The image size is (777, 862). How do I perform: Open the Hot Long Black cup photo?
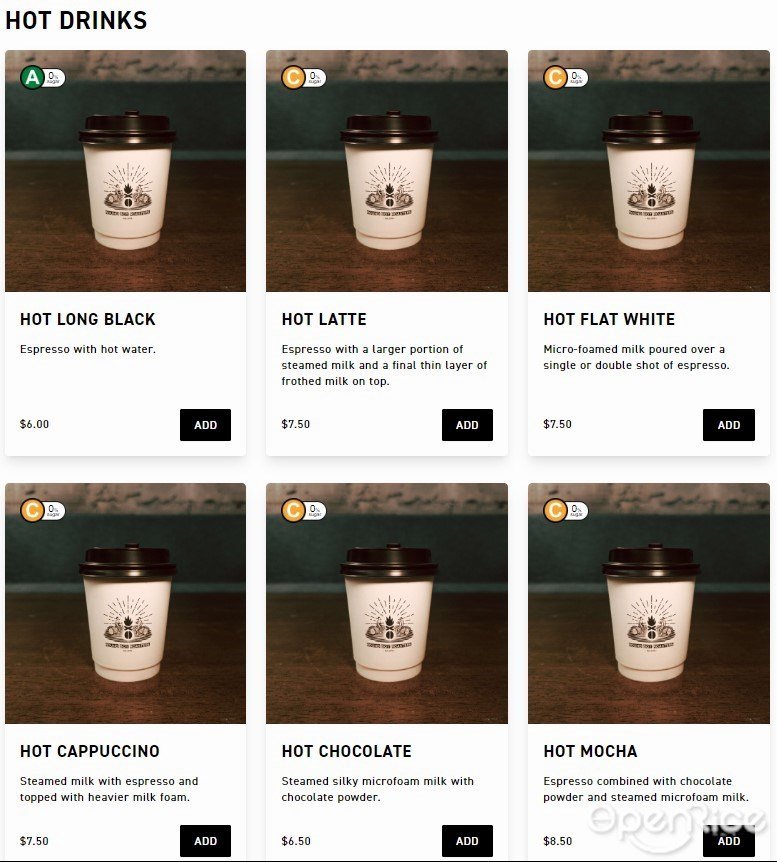(125, 171)
